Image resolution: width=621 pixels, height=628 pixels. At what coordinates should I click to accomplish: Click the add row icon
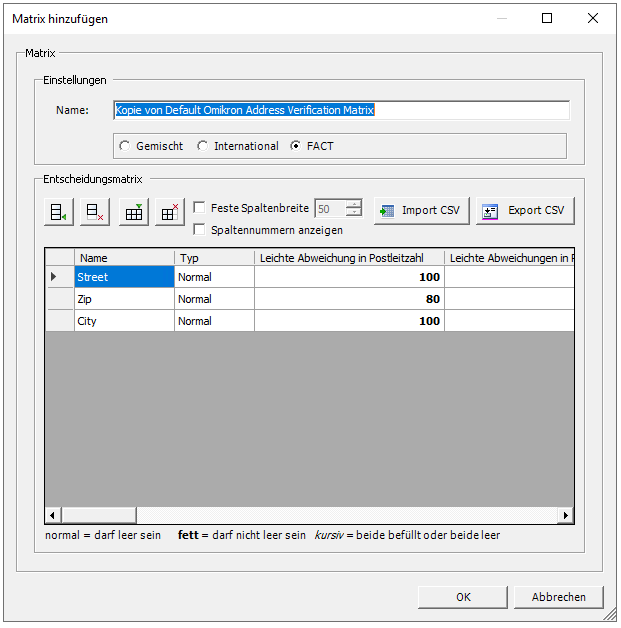[59, 212]
